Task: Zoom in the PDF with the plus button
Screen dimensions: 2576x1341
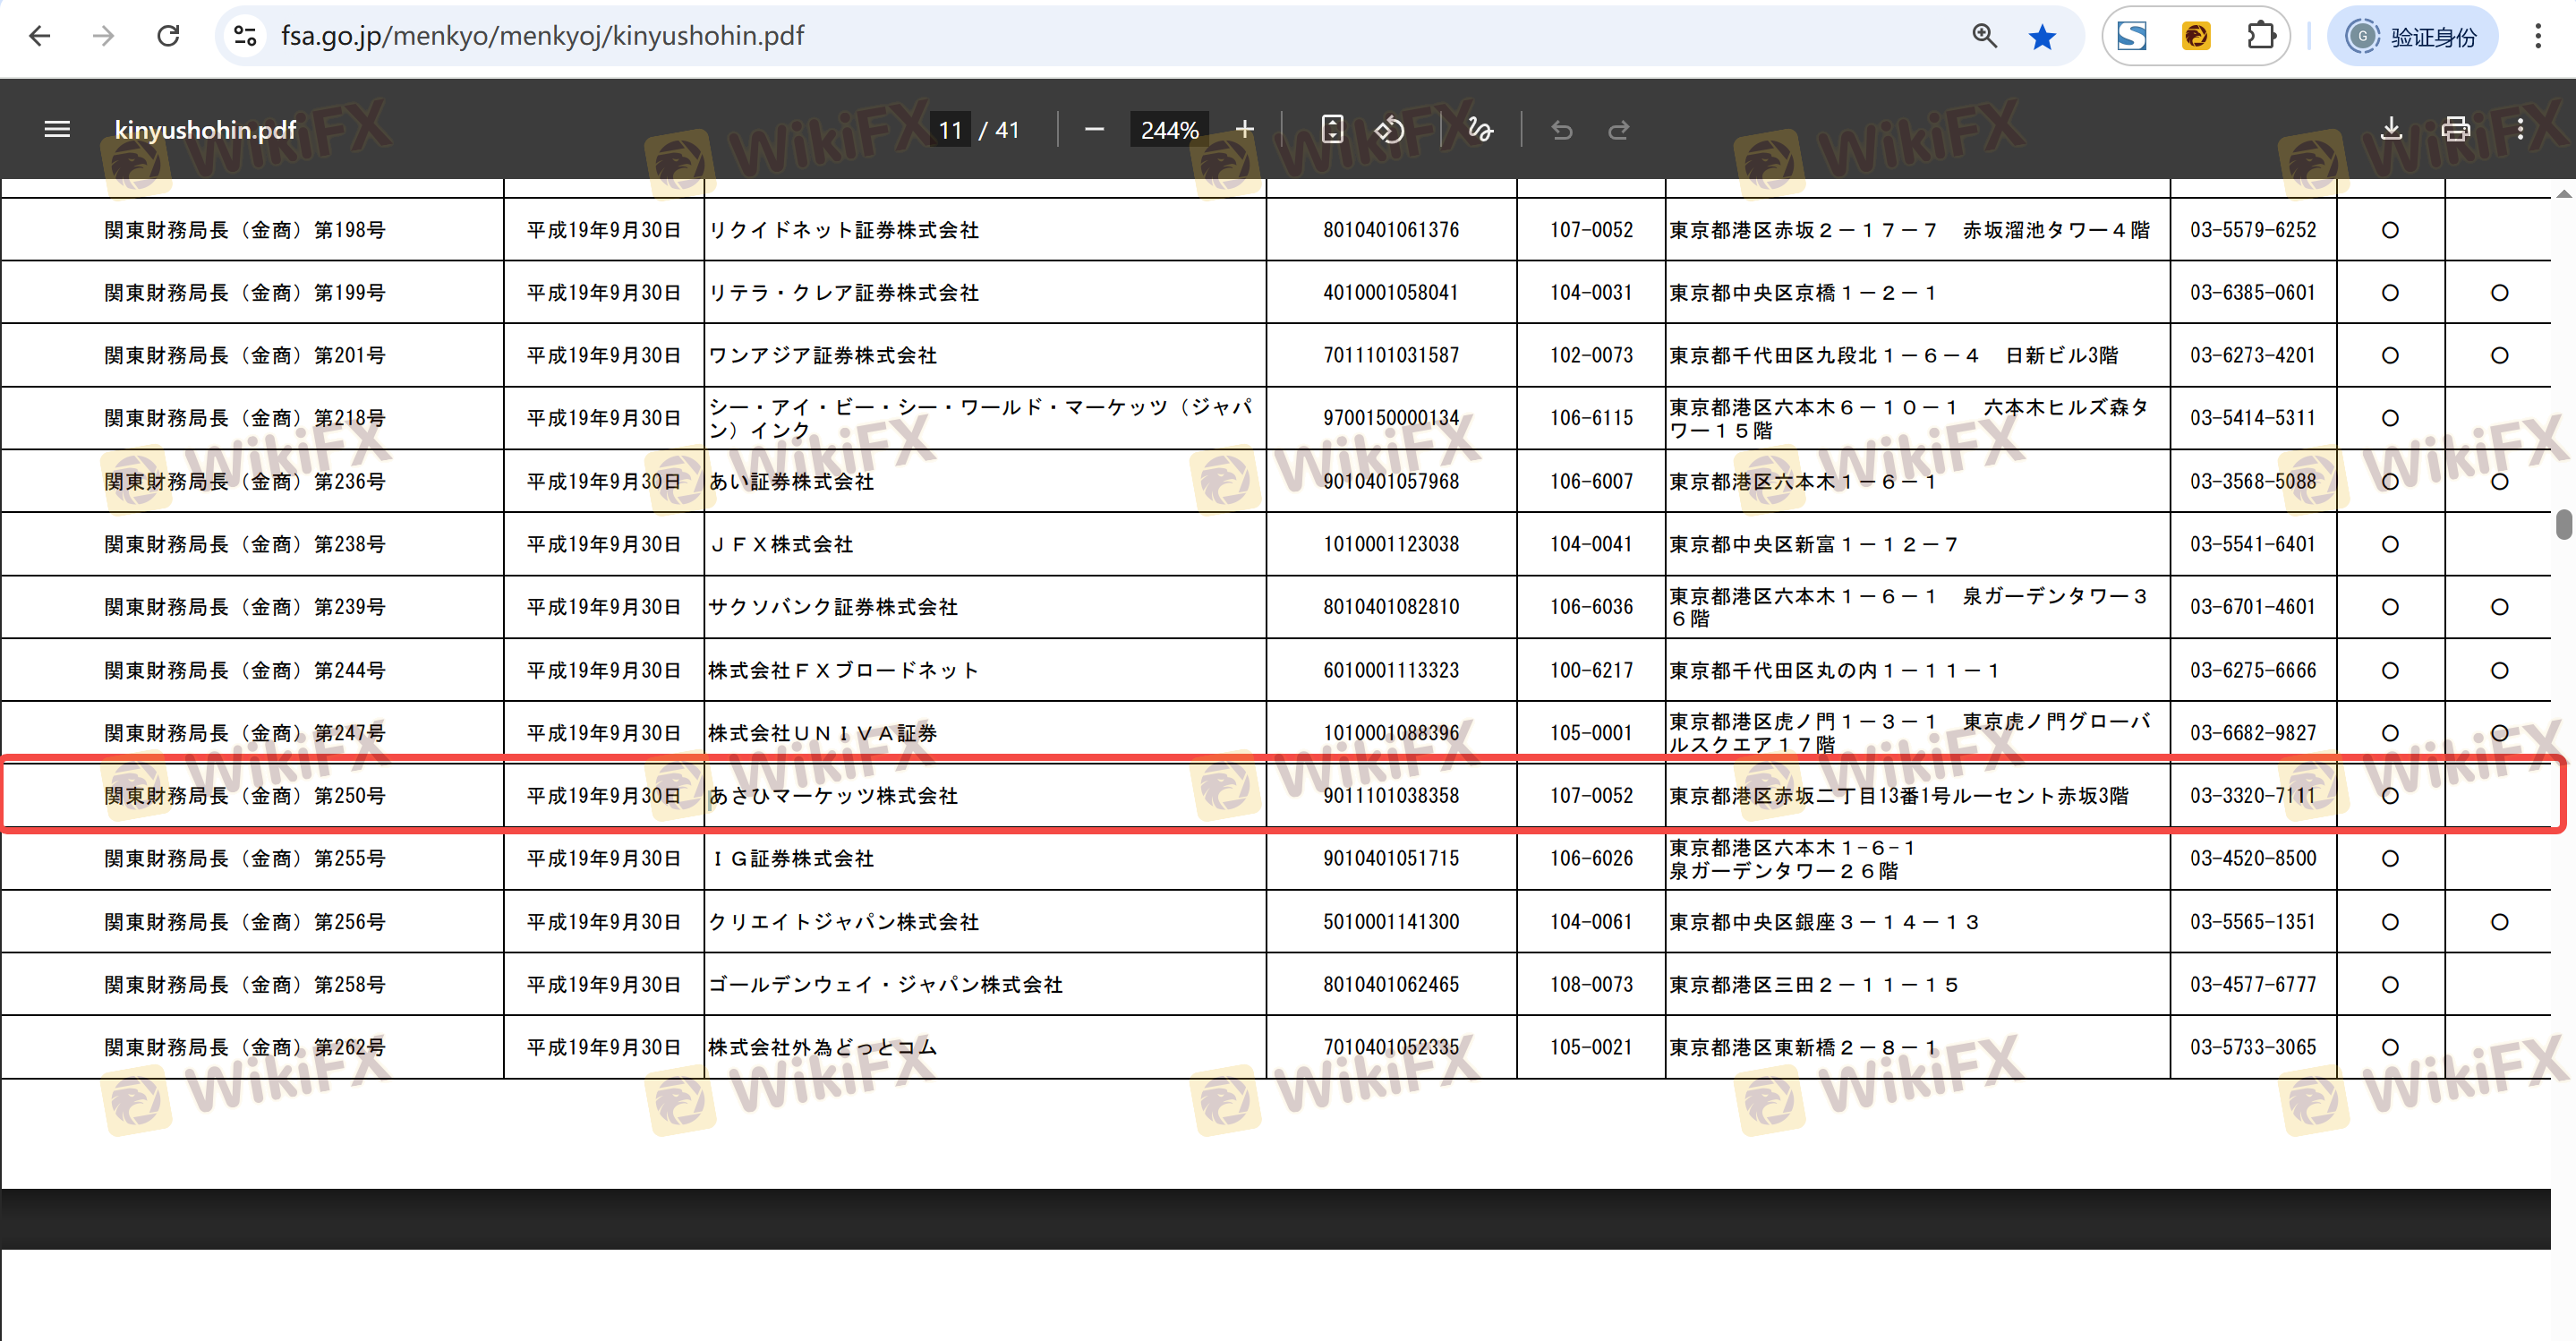Action: [x=1244, y=130]
